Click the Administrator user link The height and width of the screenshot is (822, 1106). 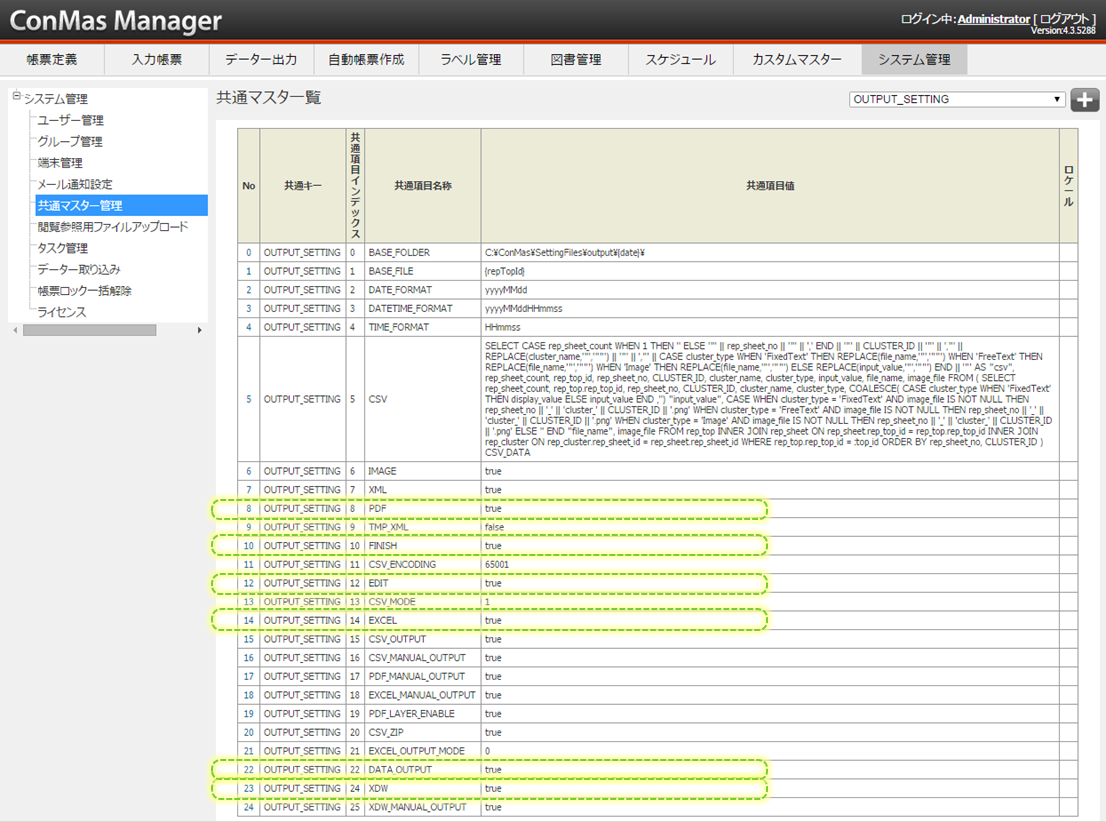(993, 19)
